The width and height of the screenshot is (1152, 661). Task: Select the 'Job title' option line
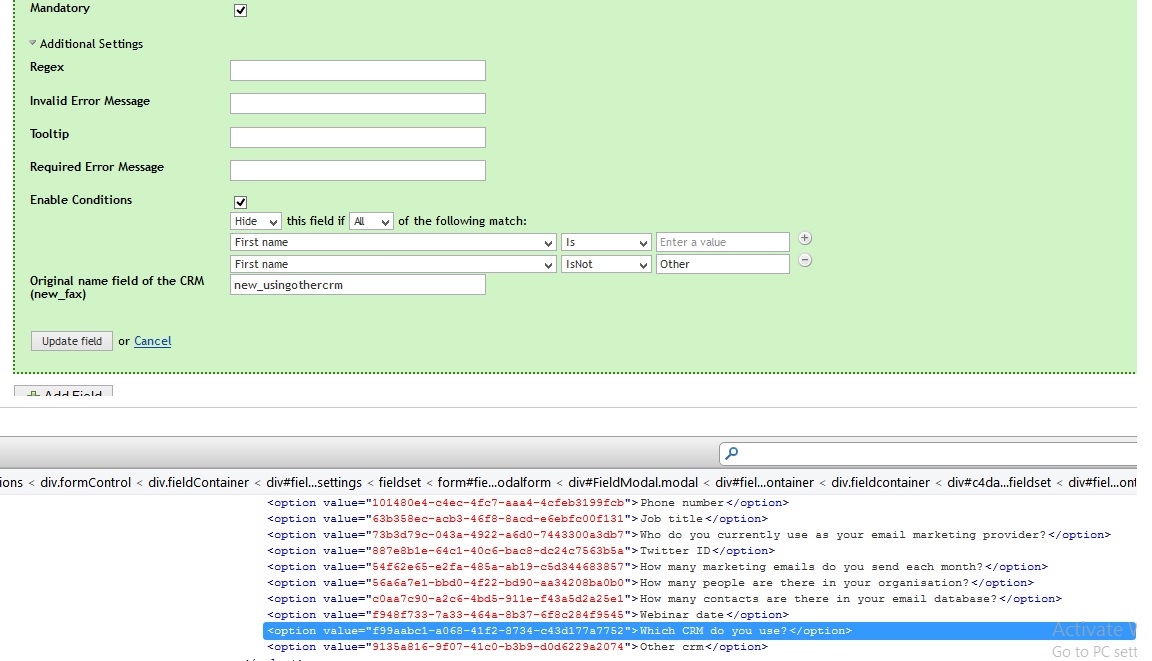tap(517, 519)
